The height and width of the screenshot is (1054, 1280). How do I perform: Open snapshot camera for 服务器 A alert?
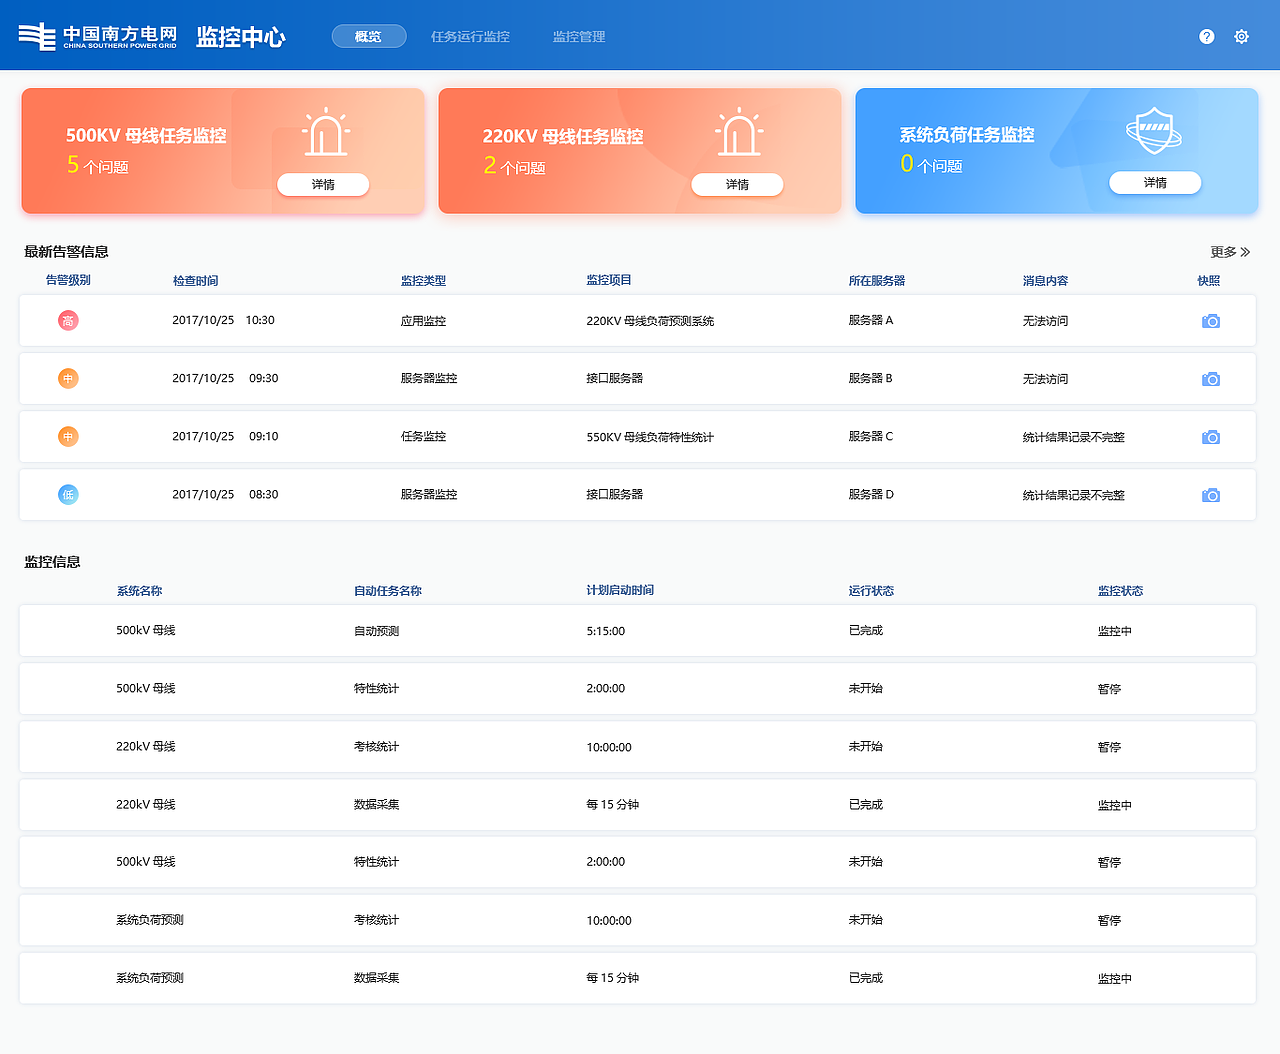point(1211,321)
